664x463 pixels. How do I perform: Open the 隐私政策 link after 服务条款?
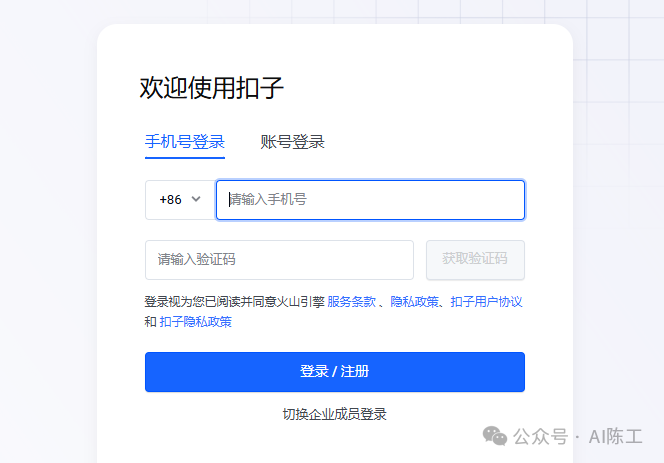tap(413, 302)
